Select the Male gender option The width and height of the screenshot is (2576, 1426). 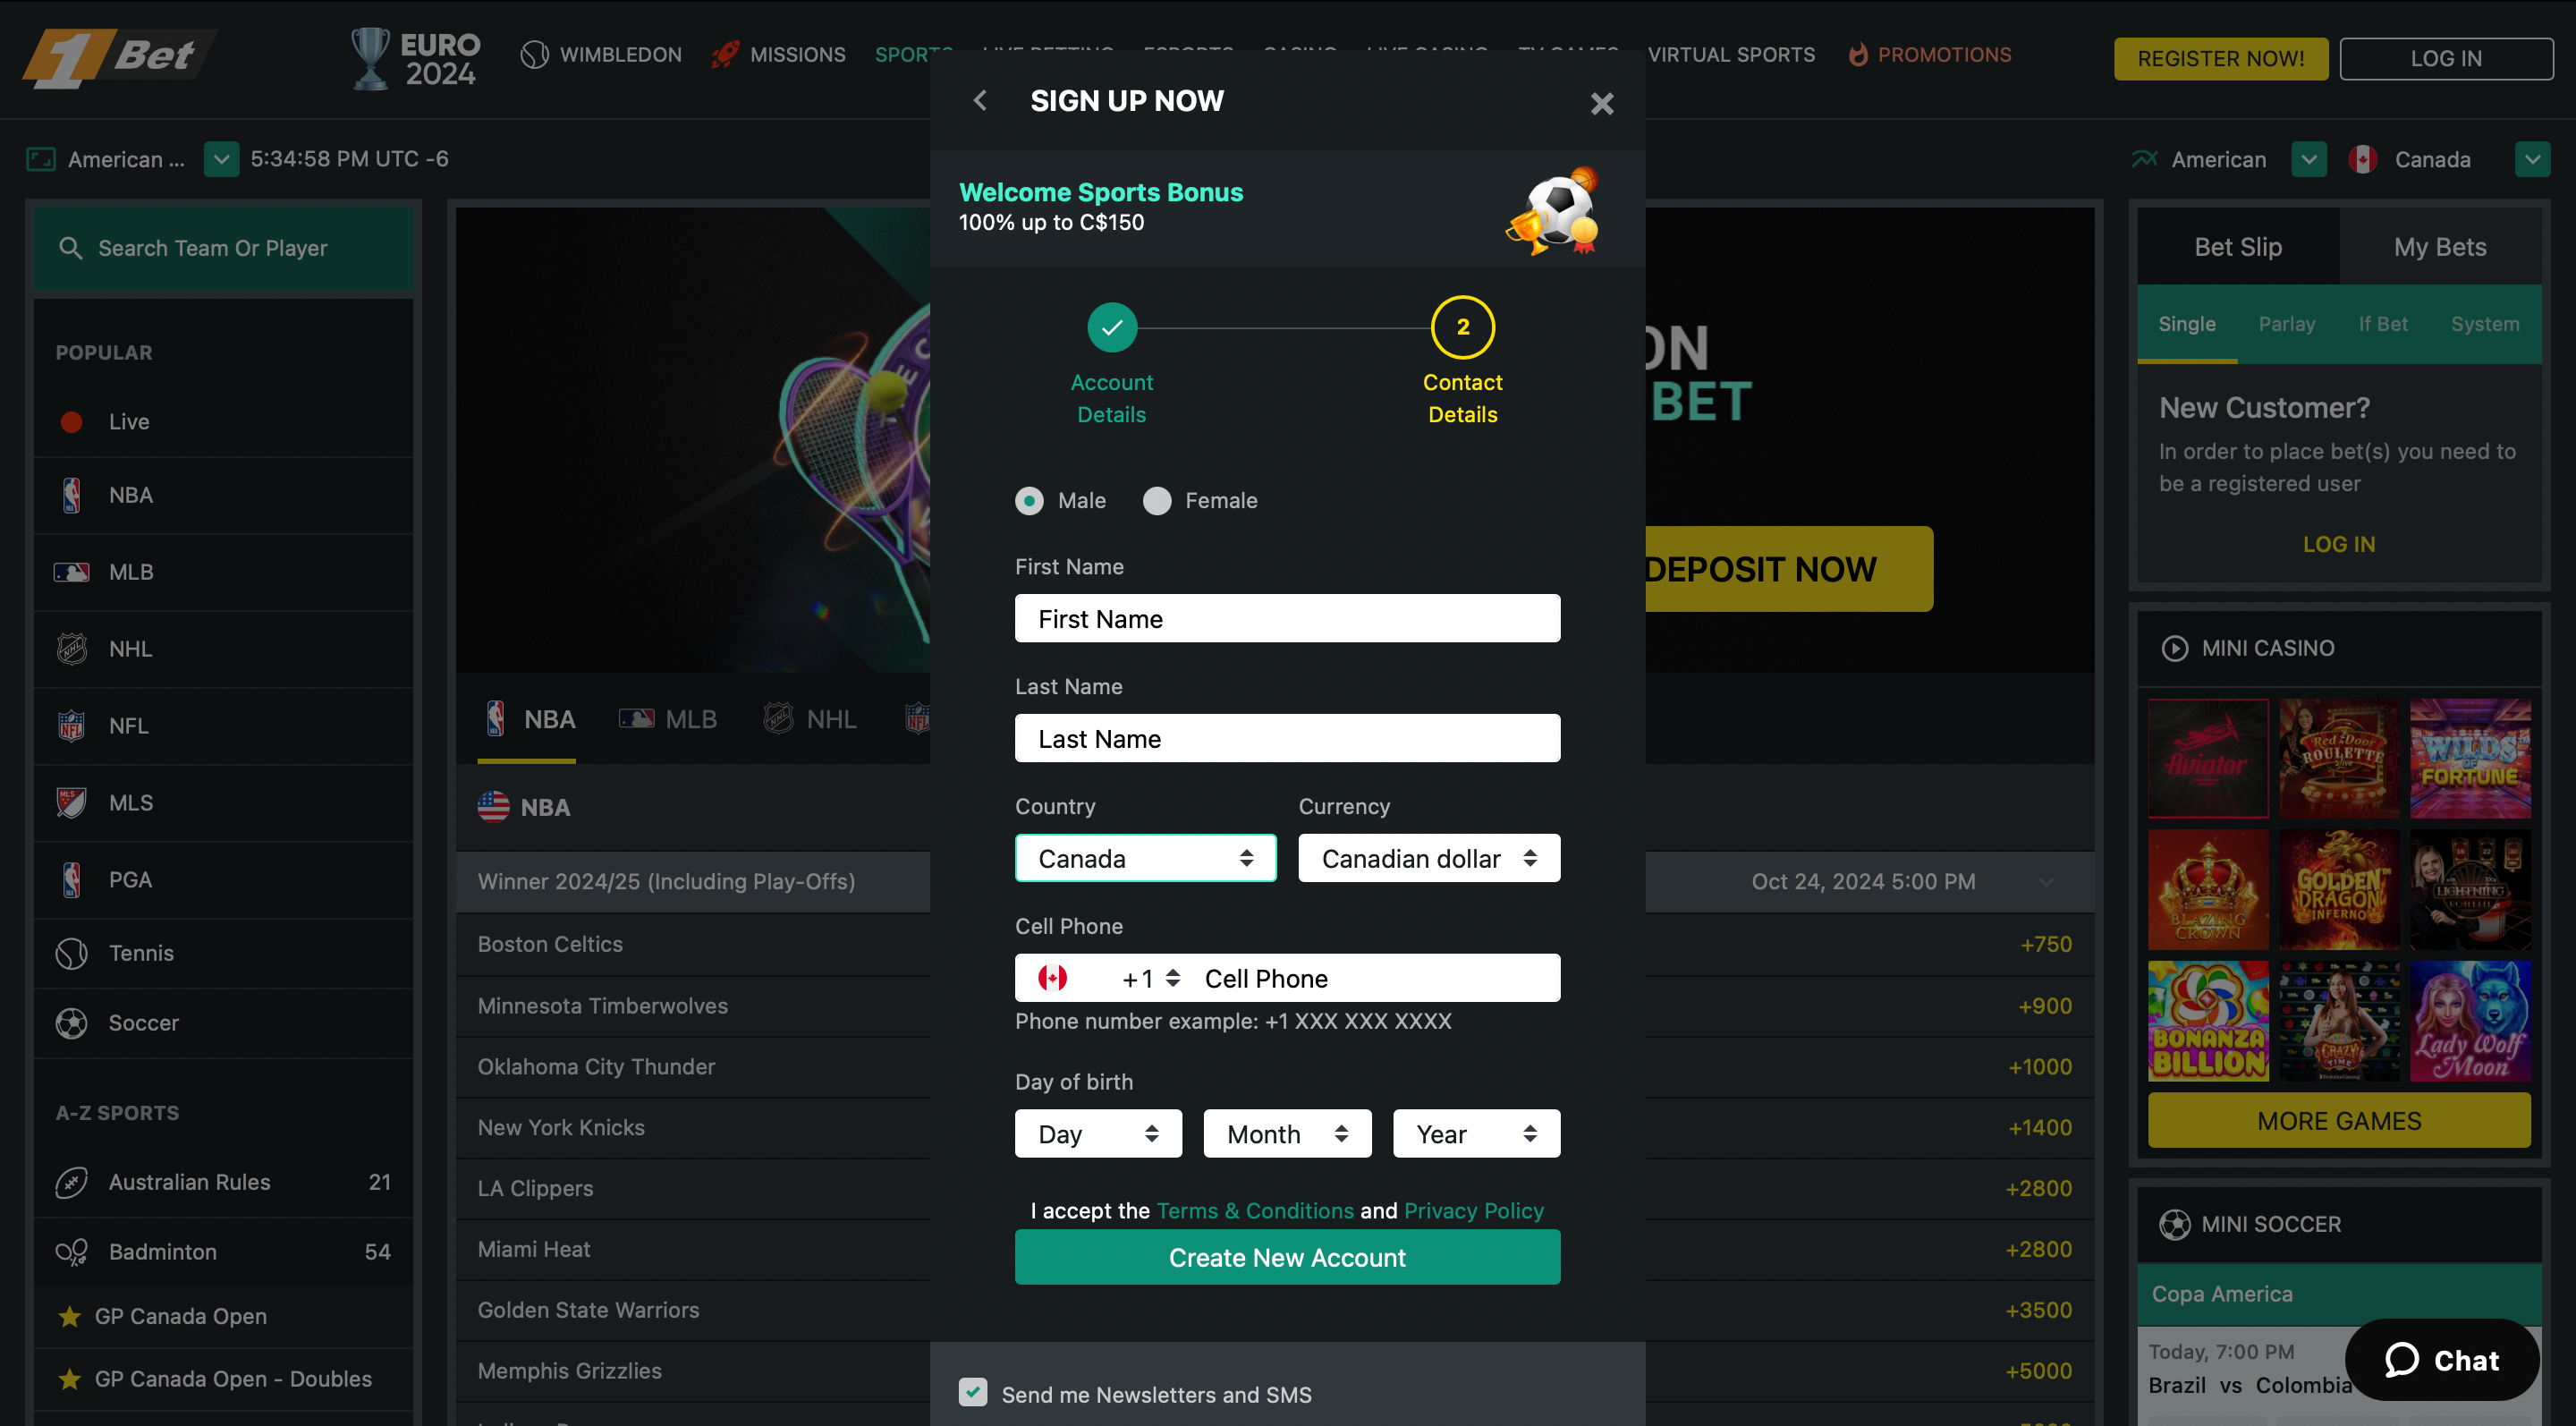(x=1029, y=500)
